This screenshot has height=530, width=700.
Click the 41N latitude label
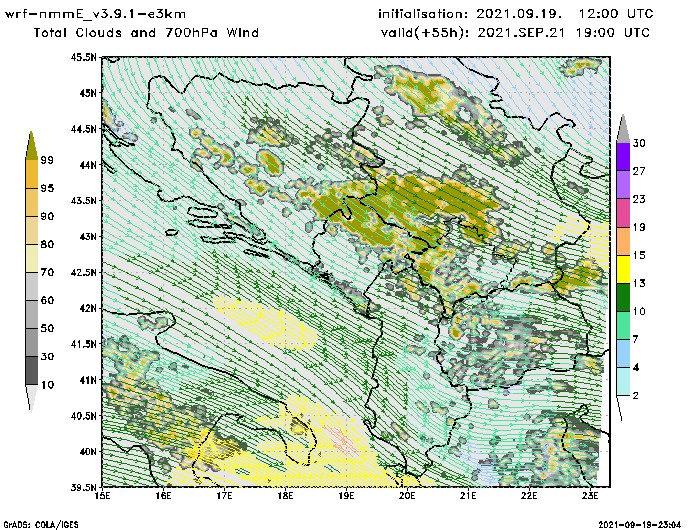pyautogui.click(x=88, y=380)
